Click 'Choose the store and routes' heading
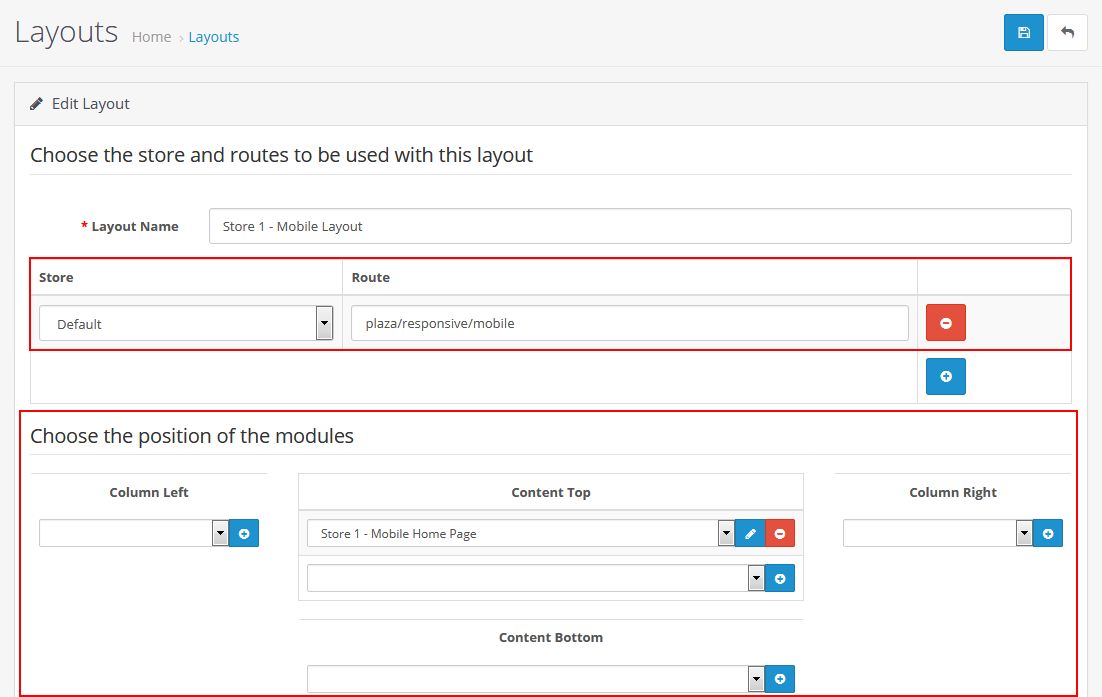Image resolution: width=1102 pixels, height=697 pixels. pyautogui.click(x=281, y=155)
